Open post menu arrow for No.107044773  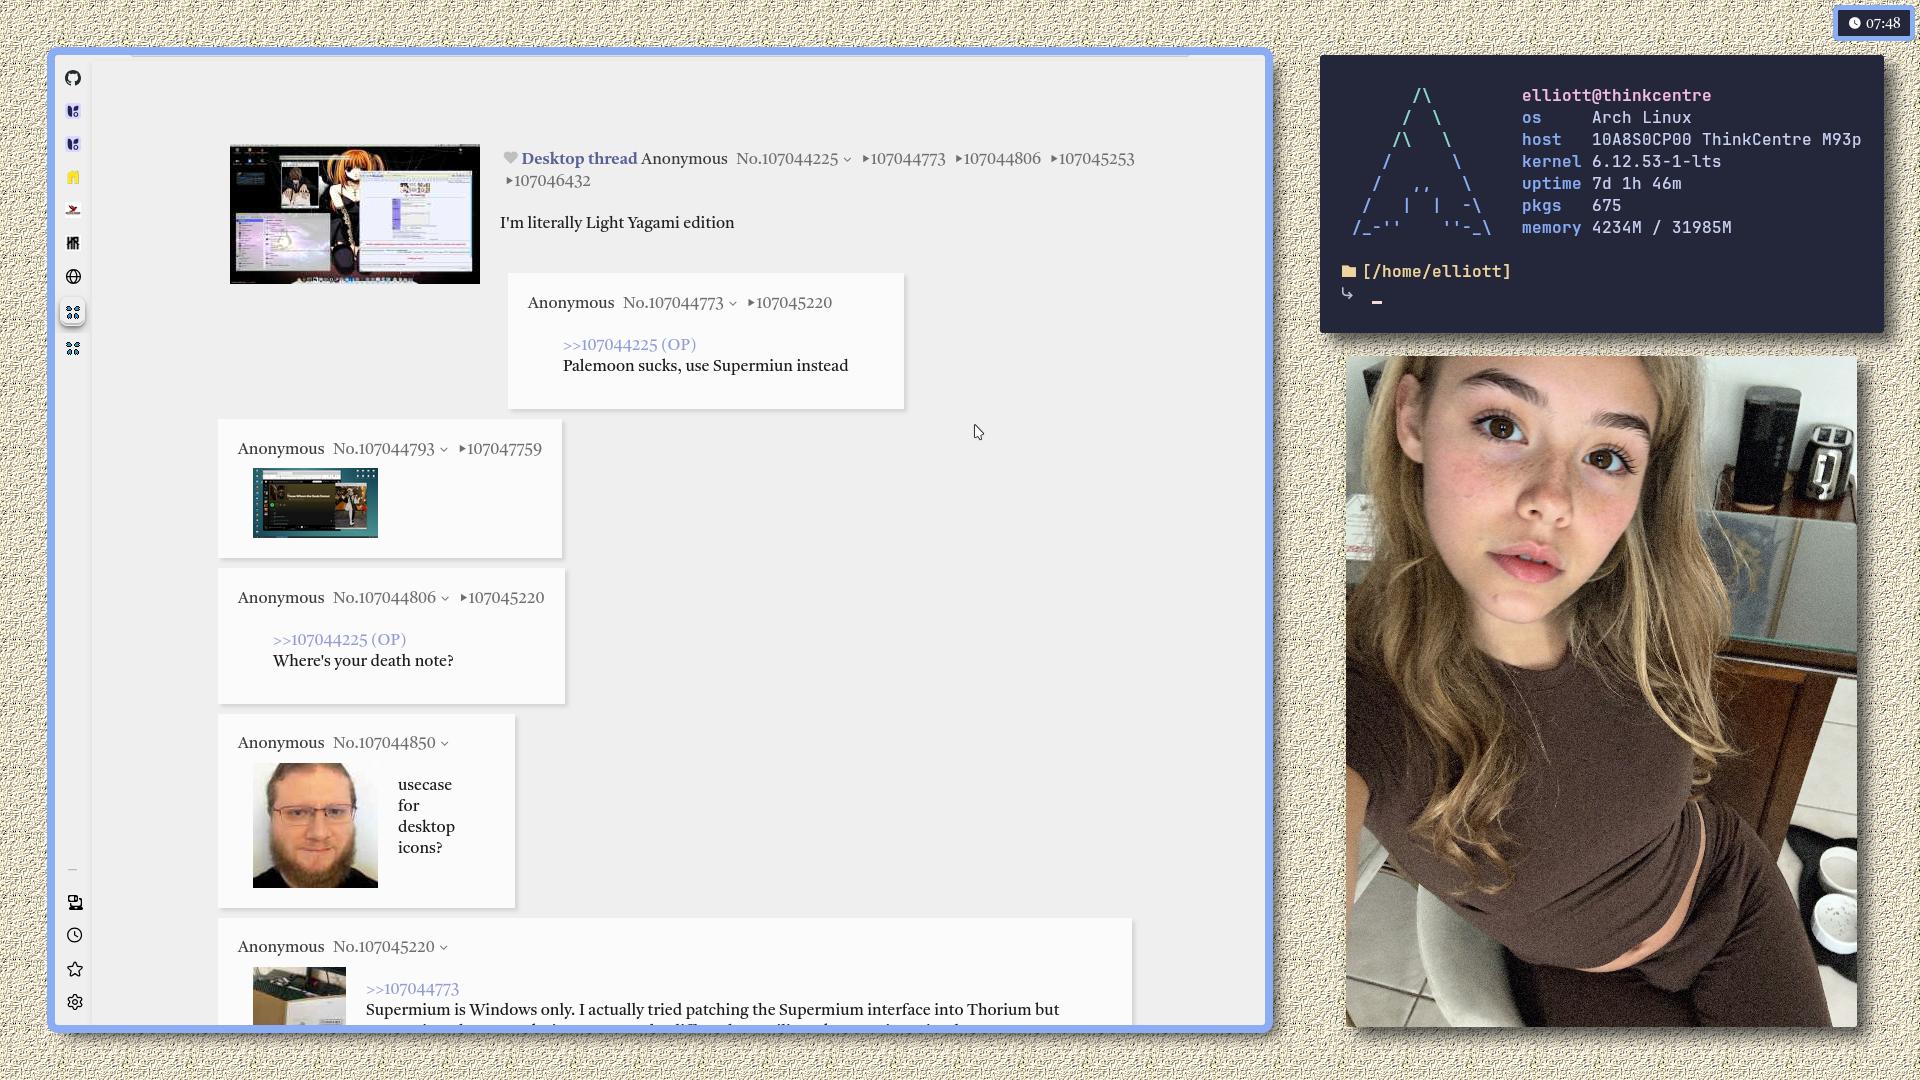[733, 304]
